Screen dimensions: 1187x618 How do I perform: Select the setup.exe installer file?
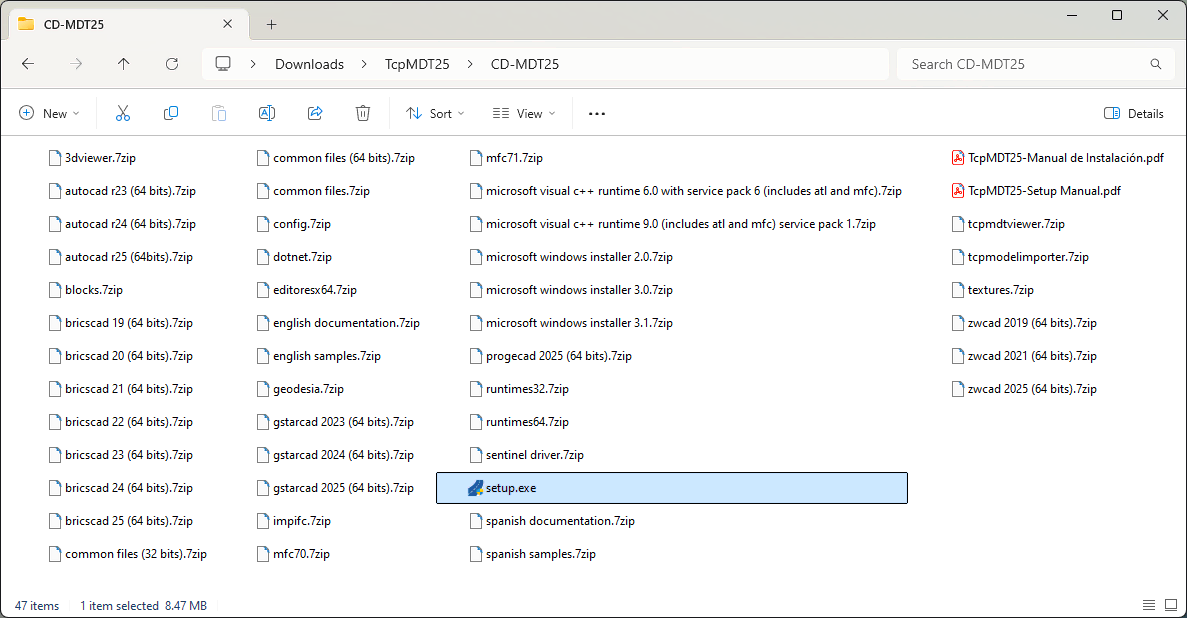point(671,488)
